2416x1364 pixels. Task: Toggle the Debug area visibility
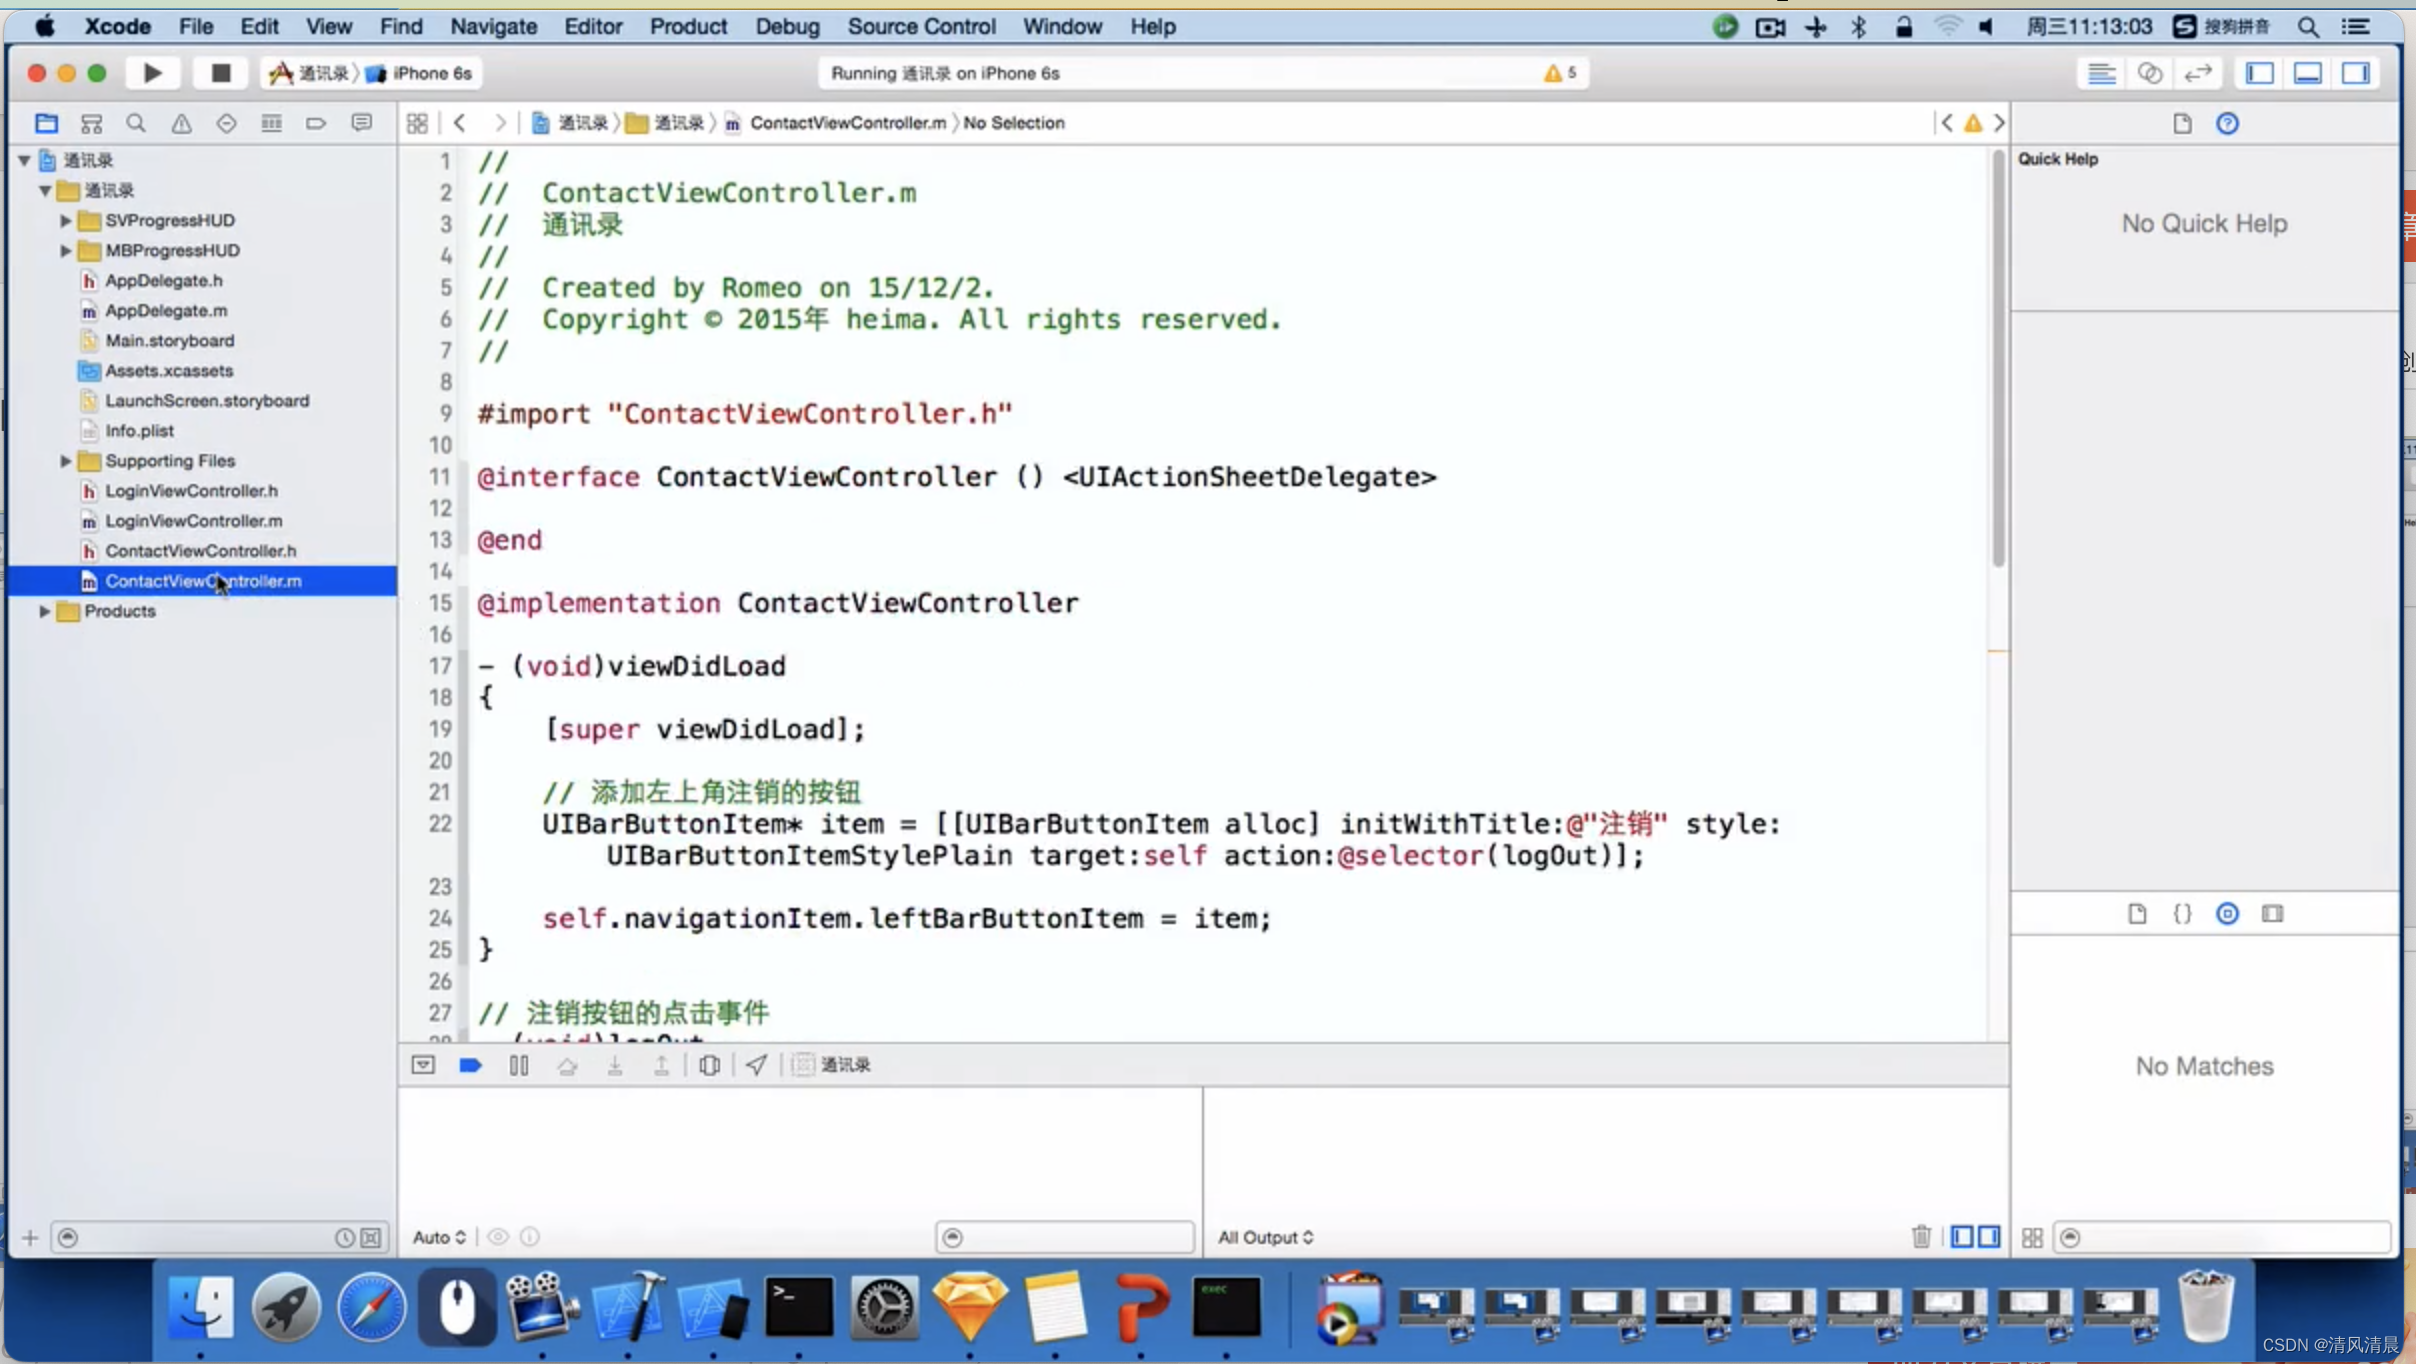[2307, 73]
